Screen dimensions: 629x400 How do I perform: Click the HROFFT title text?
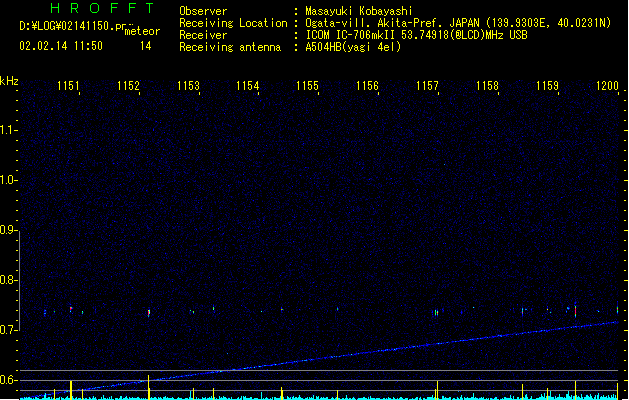[102, 8]
